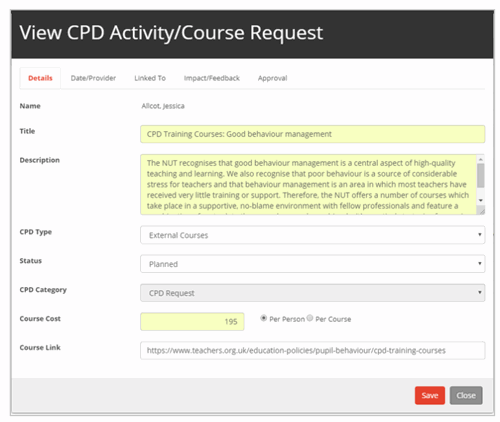Screen dimensions: 500x422
Task: Click inside the Course Link URL field
Action: click(x=312, y=350)
